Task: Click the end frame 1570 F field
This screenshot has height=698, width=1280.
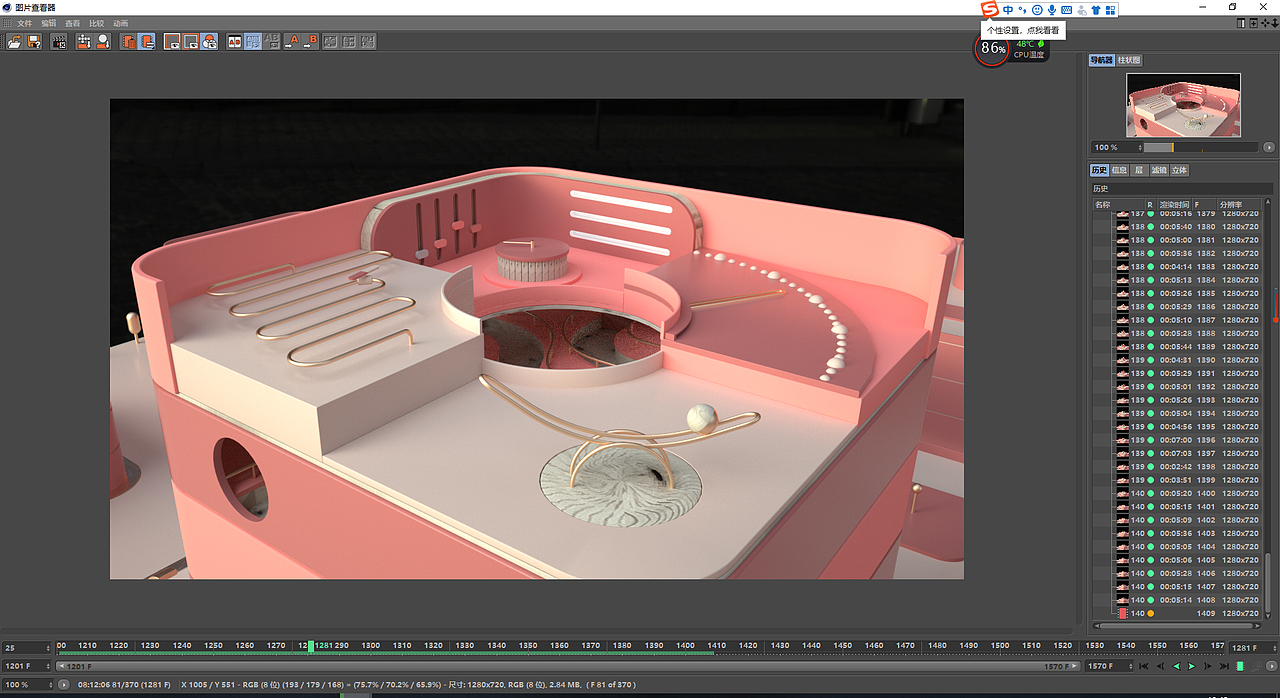Action: coord(1108,666)
